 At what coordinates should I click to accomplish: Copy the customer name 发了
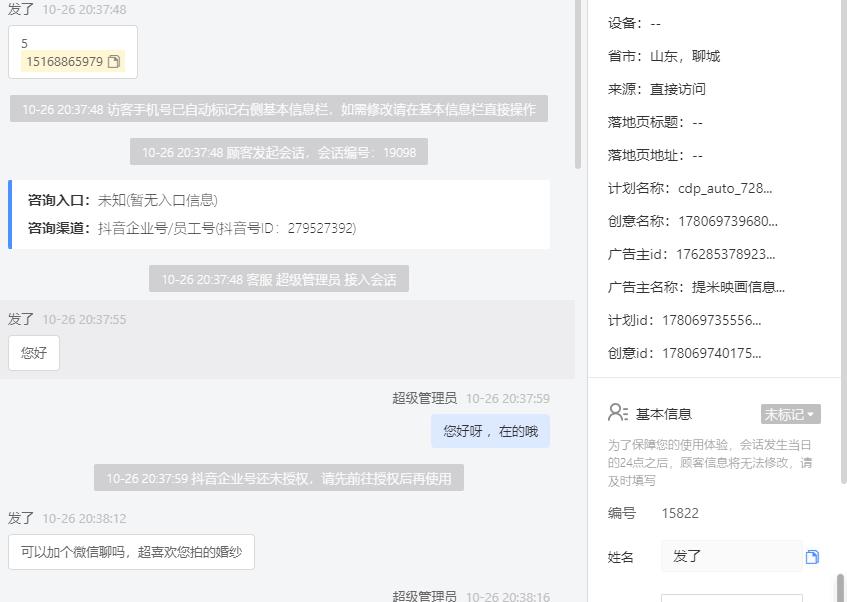coord(812,557)
